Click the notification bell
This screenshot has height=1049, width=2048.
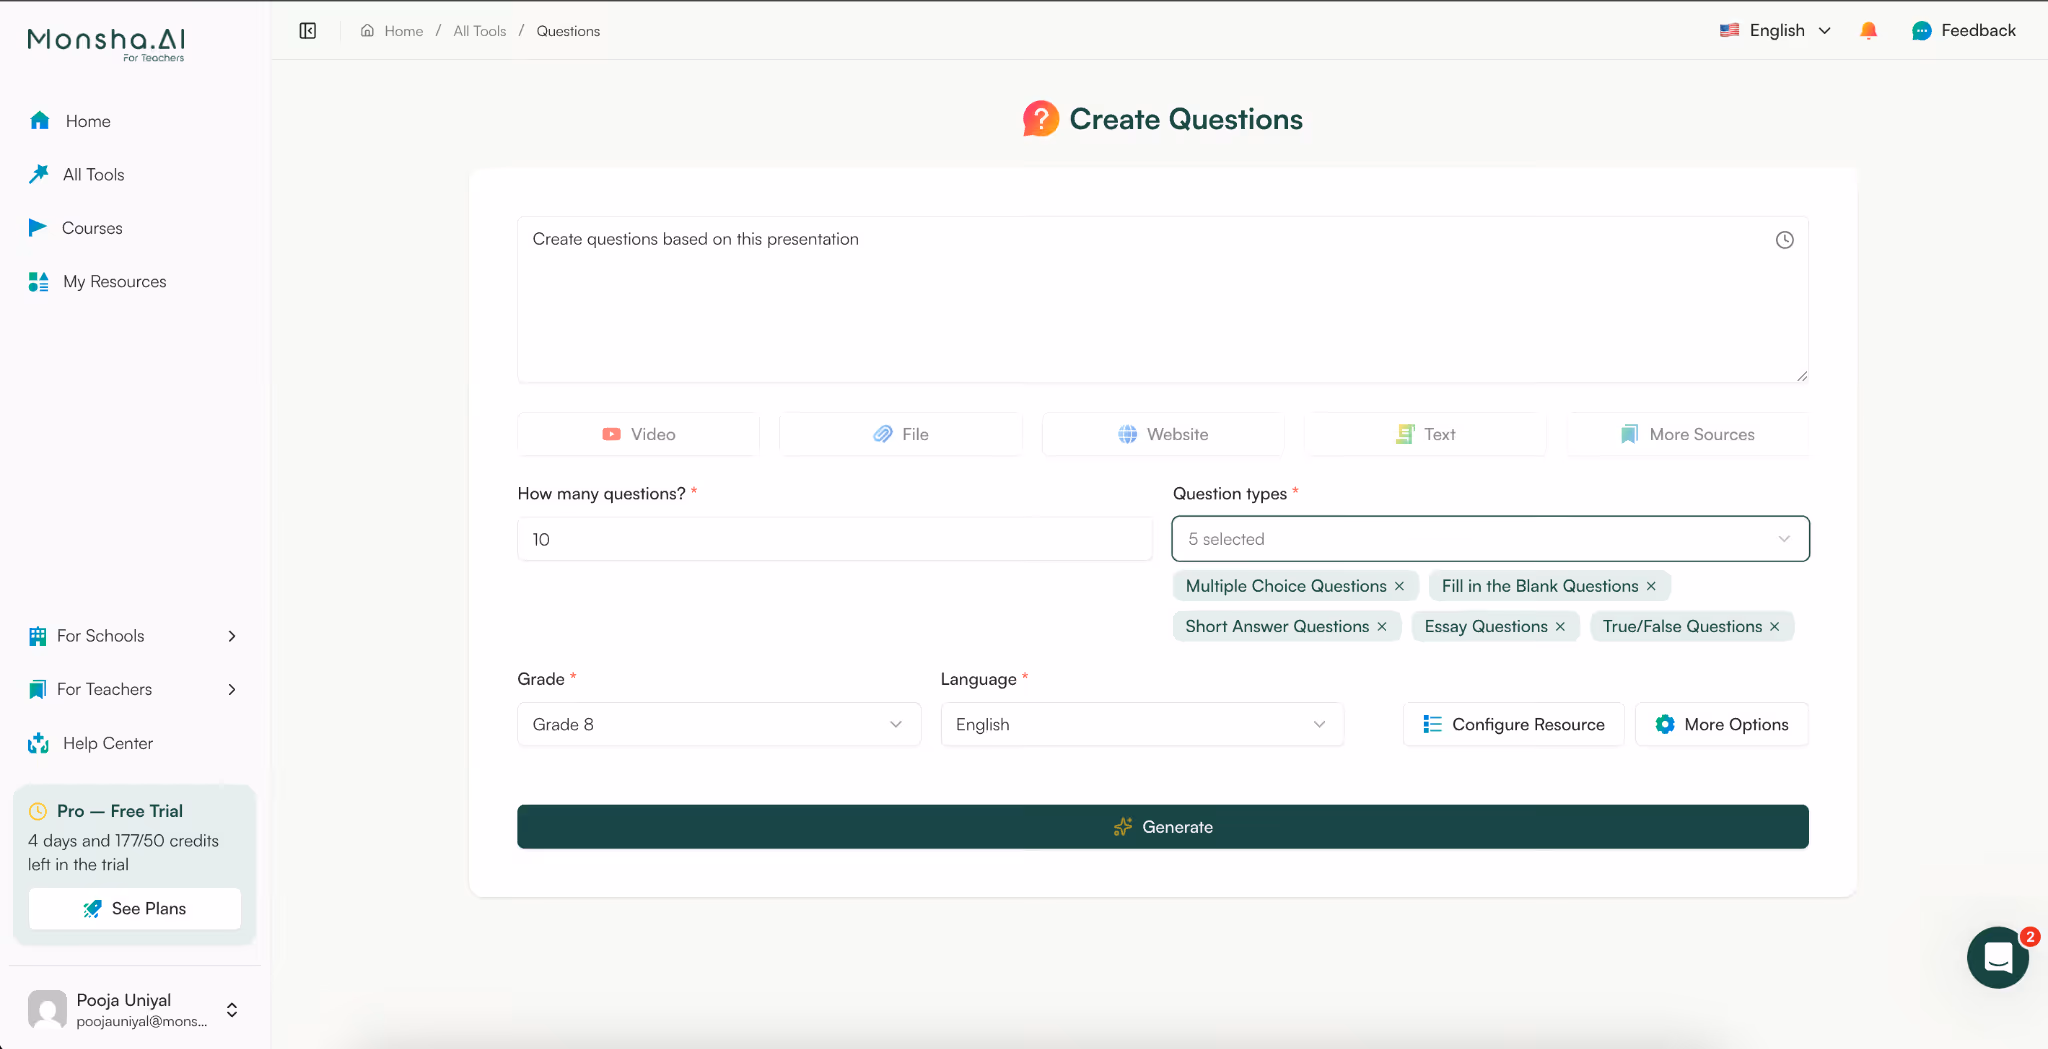click(1868, 30)
